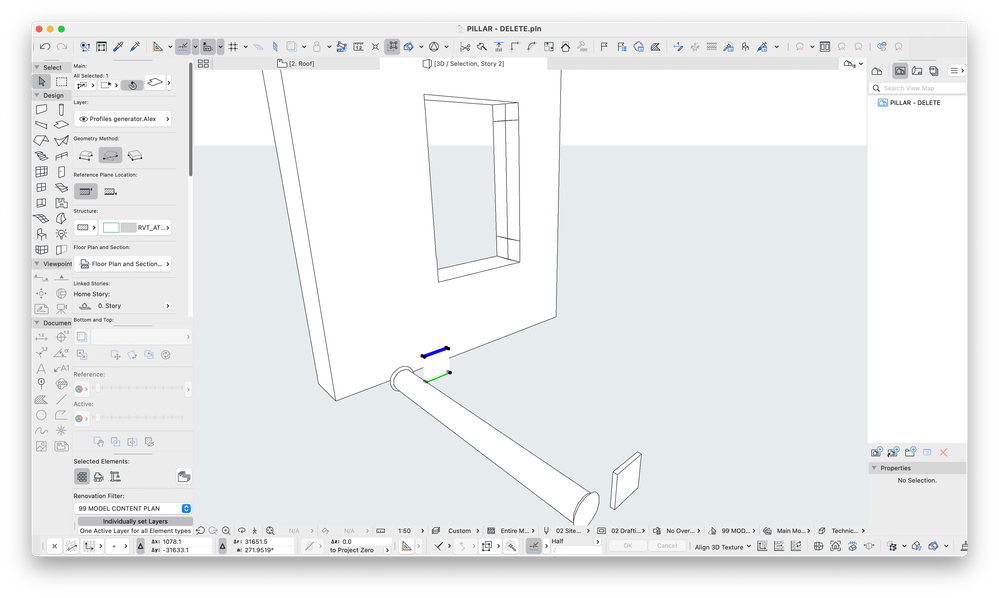This screenshot has height=598, width=999.
Task: Select the Beam tool
Action: click(41, 125)
